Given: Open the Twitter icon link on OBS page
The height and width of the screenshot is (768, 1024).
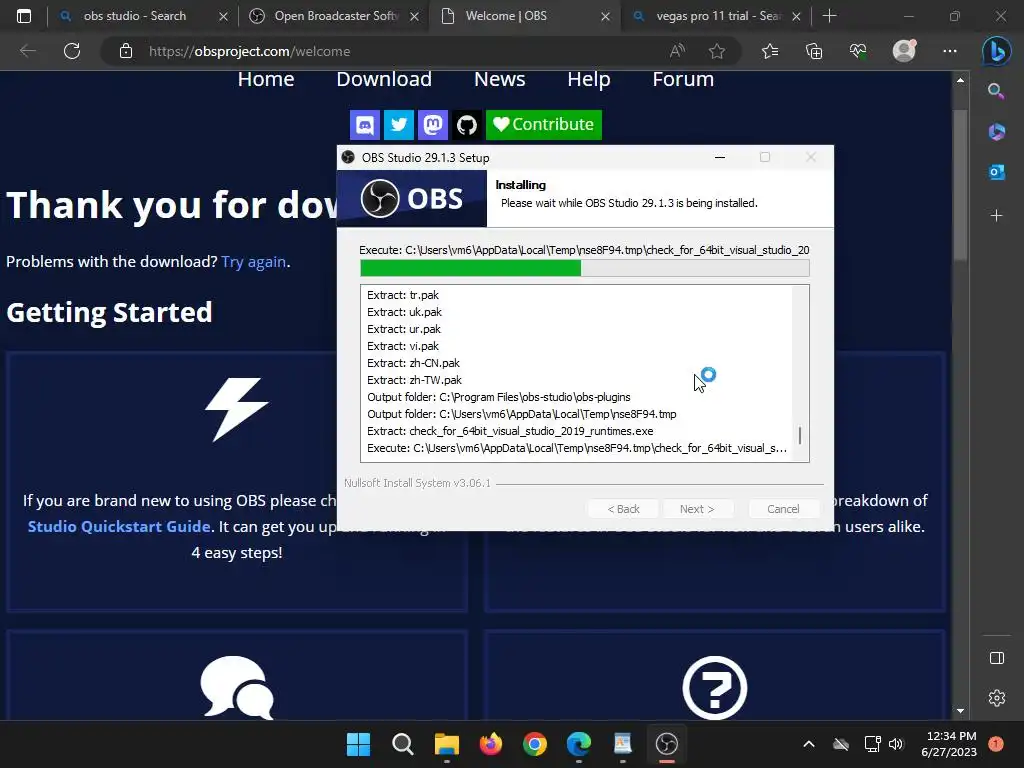Looking at the screenshot, I should 398,124.
